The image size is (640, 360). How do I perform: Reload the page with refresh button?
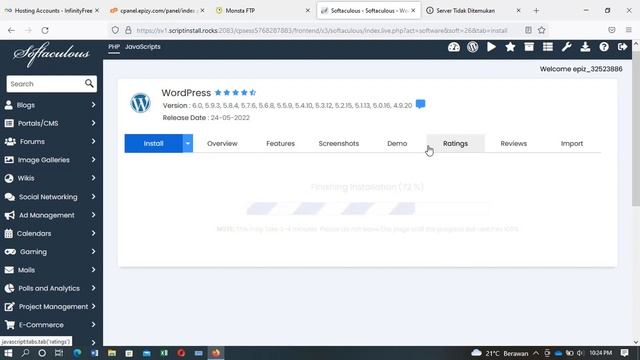[45, 30]
